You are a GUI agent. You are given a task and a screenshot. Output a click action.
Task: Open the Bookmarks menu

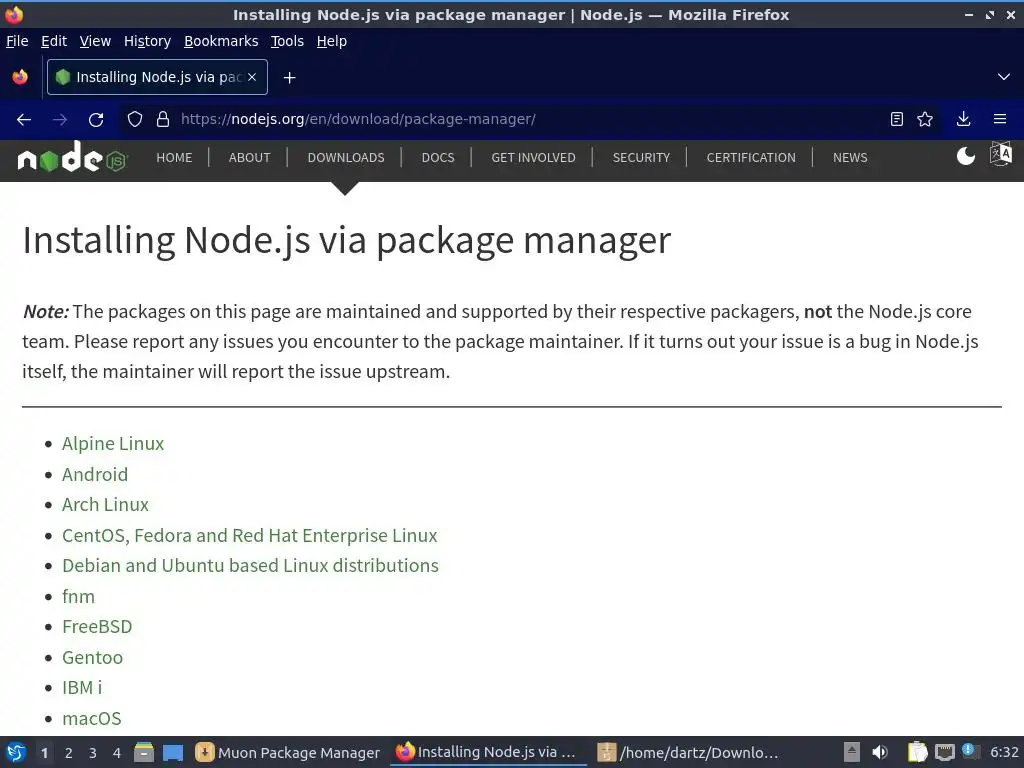(x=221, y=41)
